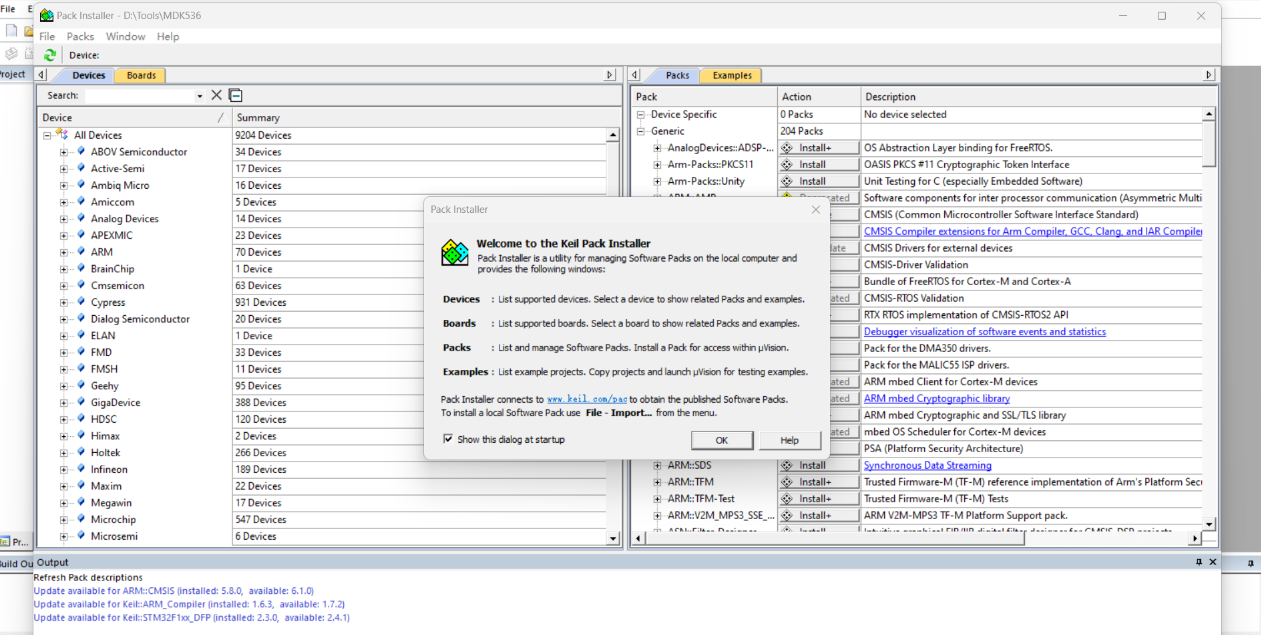Collapse the Generic packs node
Image resolution: width=1261 pixels, height=635 pixels.
click(641, 131)
